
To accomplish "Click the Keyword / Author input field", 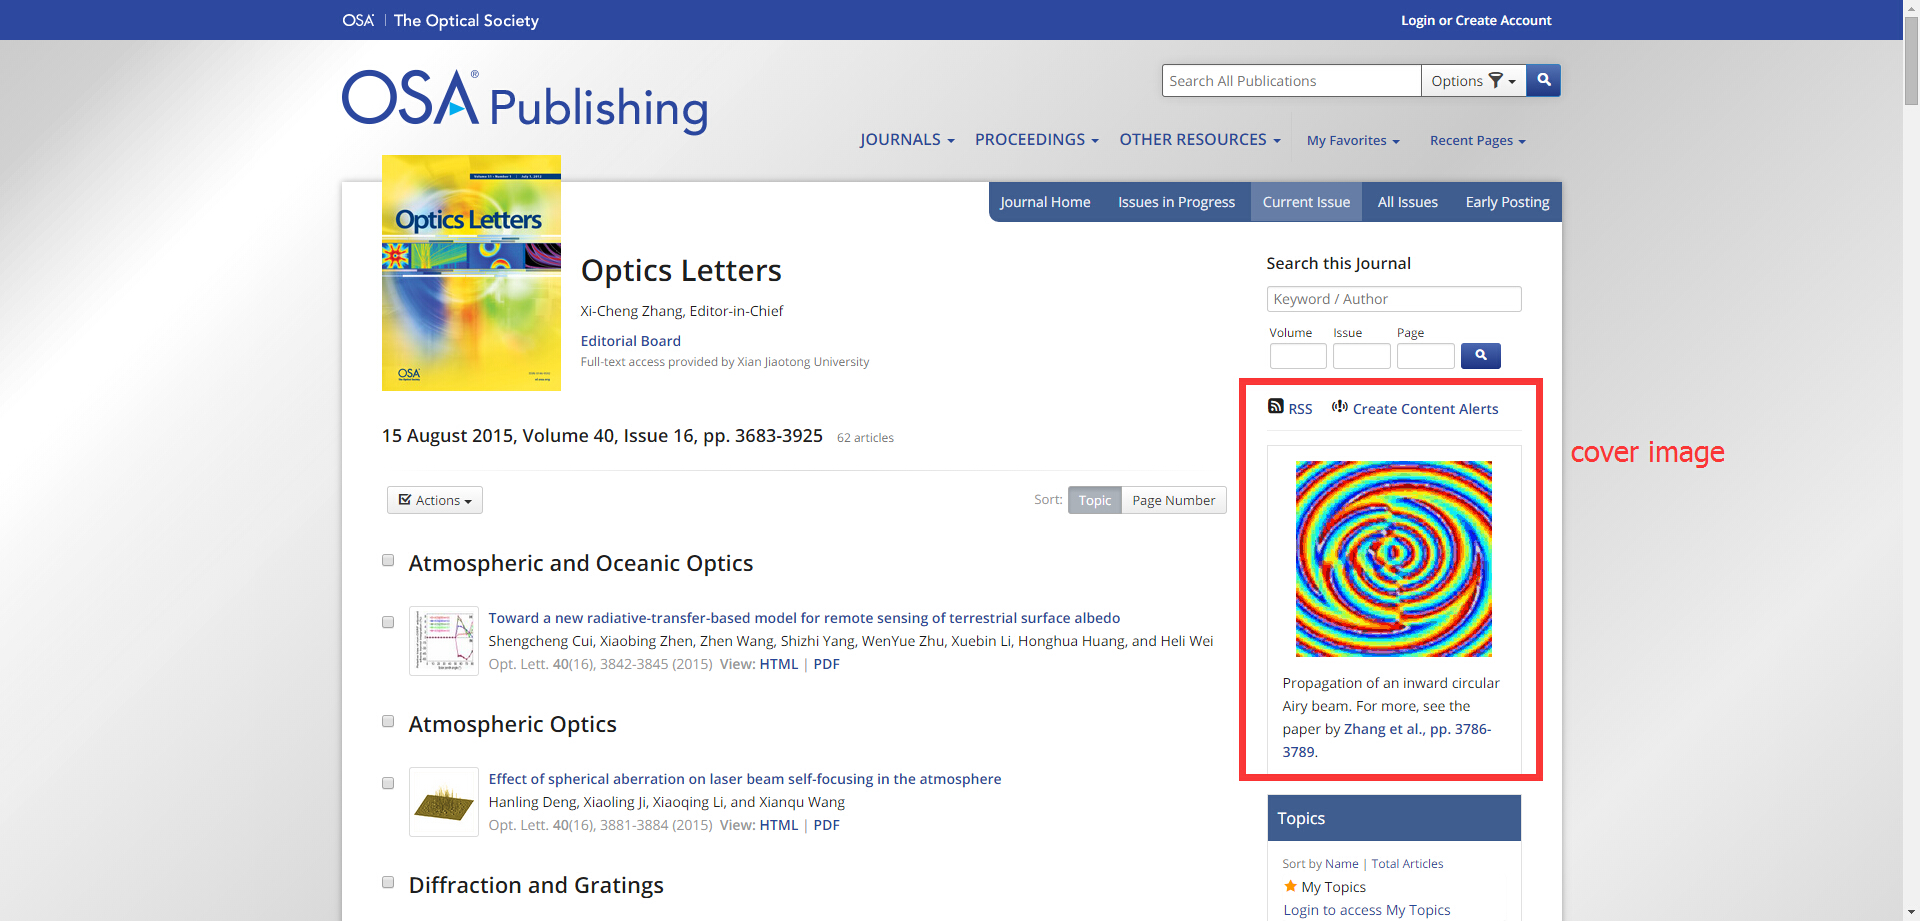I will click(1393, 299).
